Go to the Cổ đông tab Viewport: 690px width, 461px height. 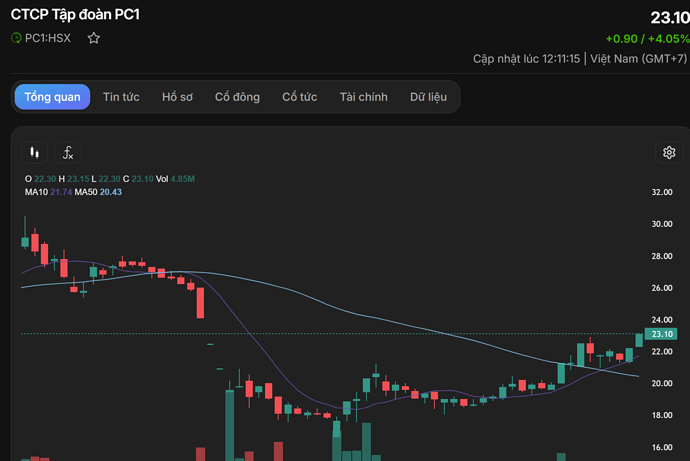(237, 97)
